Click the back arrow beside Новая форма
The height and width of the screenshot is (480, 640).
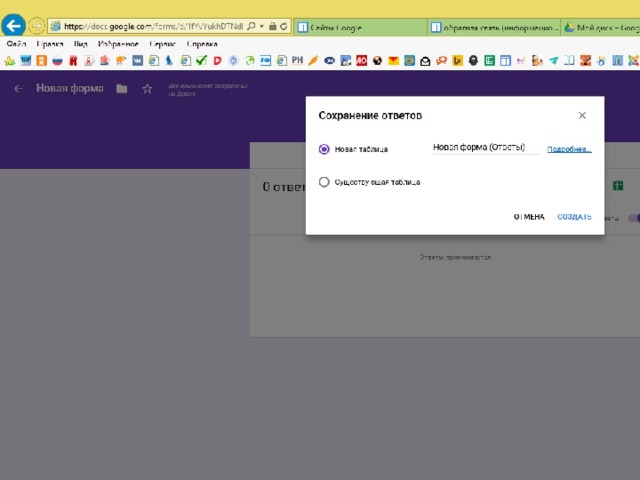coord(18,89)
